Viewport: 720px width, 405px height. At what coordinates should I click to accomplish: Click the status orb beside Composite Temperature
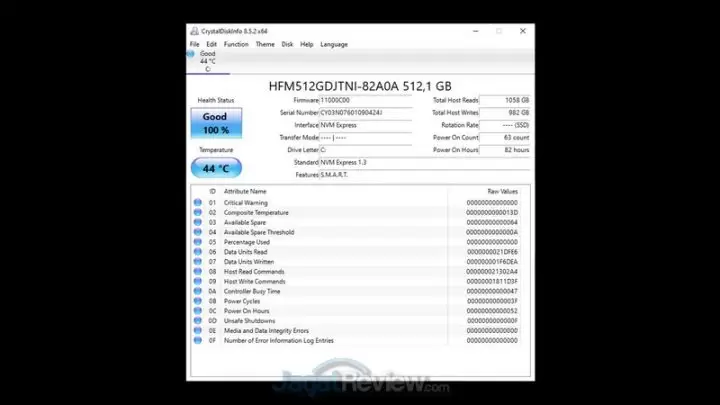[x=198, y=213]
